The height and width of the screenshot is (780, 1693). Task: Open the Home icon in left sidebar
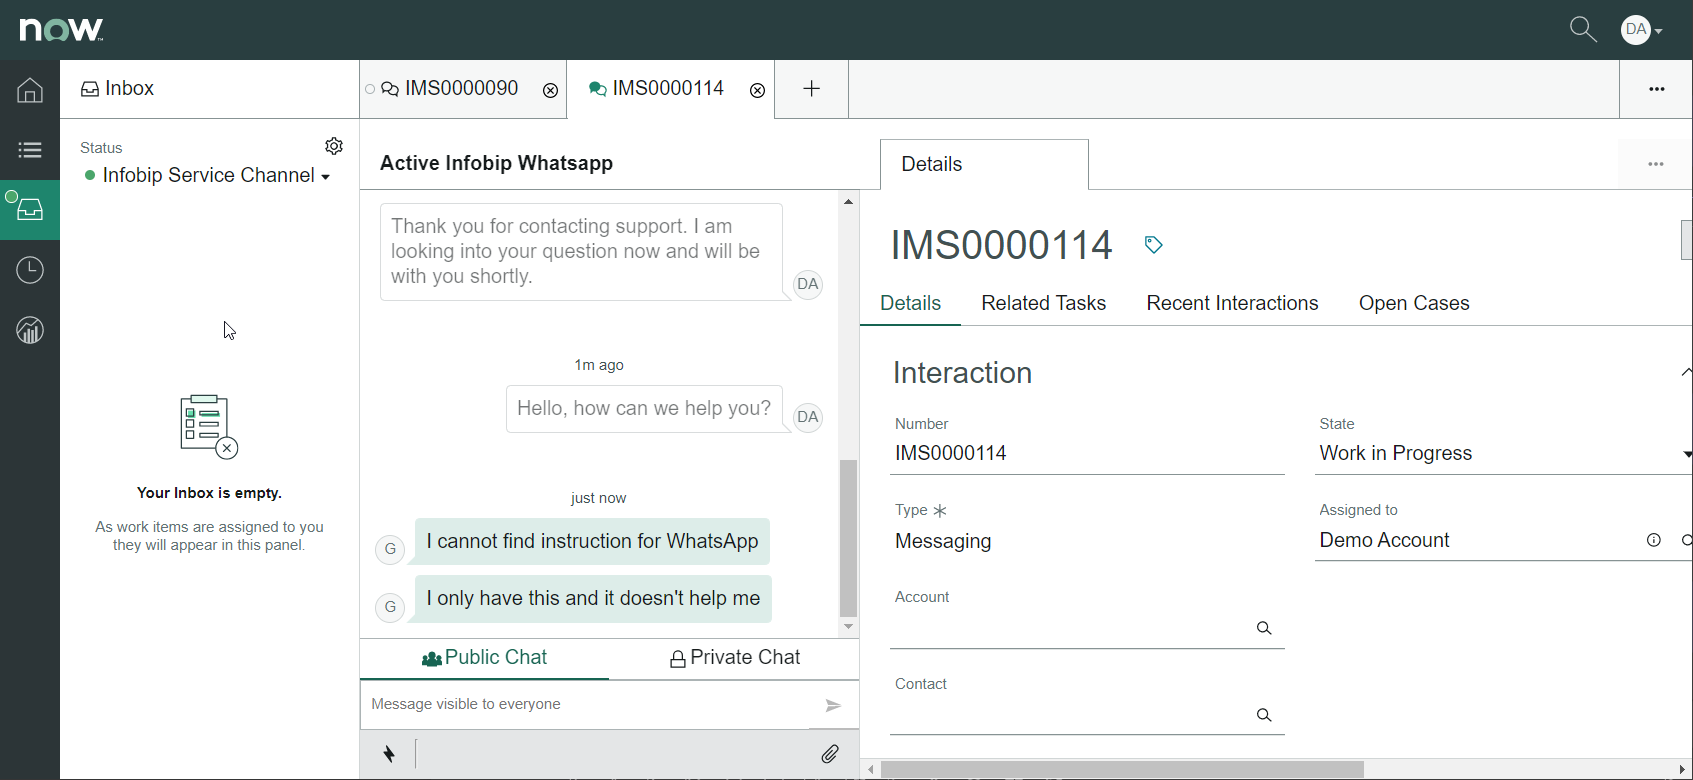coord(30,90)
